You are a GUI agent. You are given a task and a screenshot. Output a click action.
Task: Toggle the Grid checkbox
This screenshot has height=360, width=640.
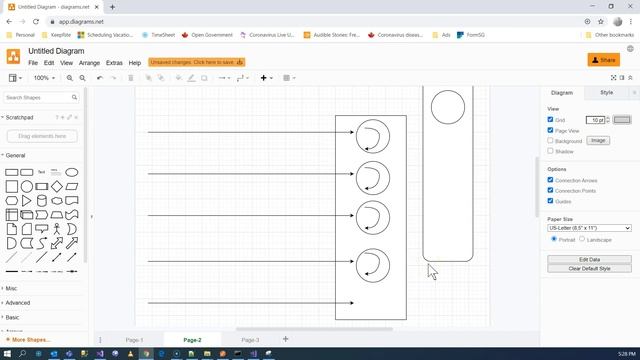point(550,120)
